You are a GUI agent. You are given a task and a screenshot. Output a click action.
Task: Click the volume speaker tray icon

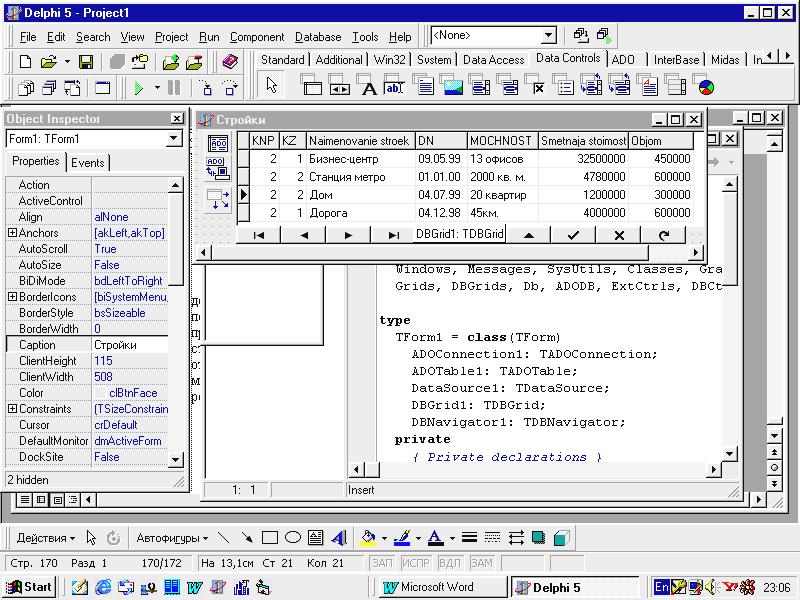click(x=710, y=587)
